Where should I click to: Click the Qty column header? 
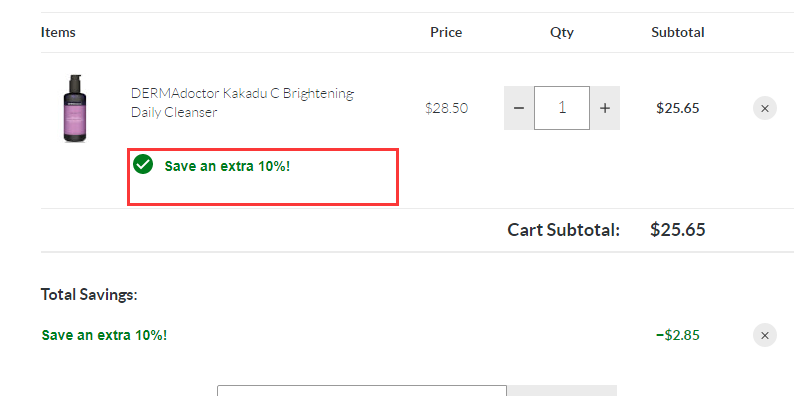562,32
